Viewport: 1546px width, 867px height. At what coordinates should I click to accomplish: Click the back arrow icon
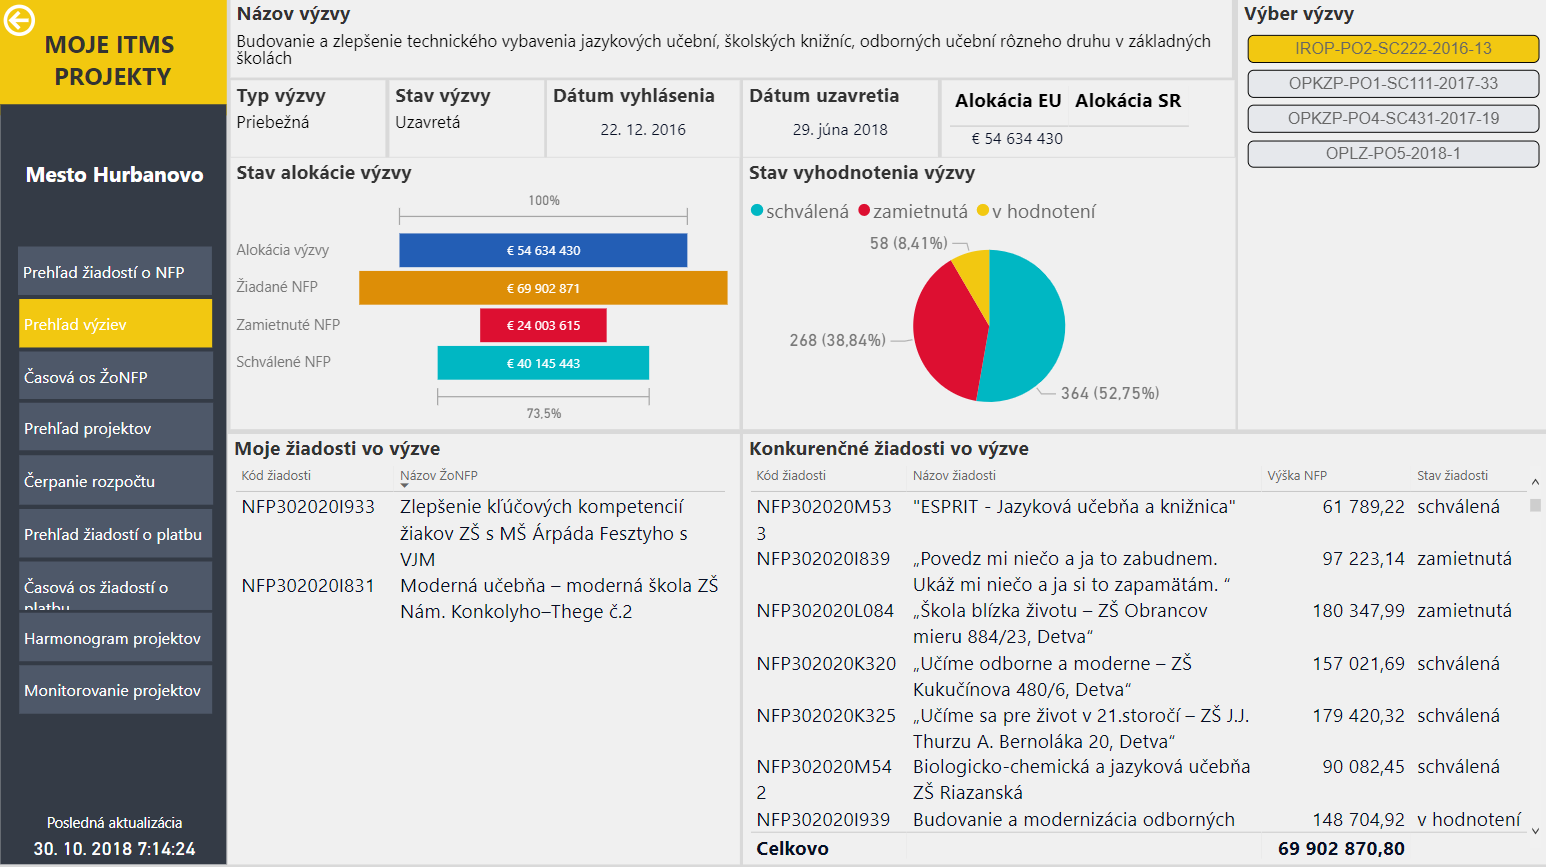pos(19,20)
